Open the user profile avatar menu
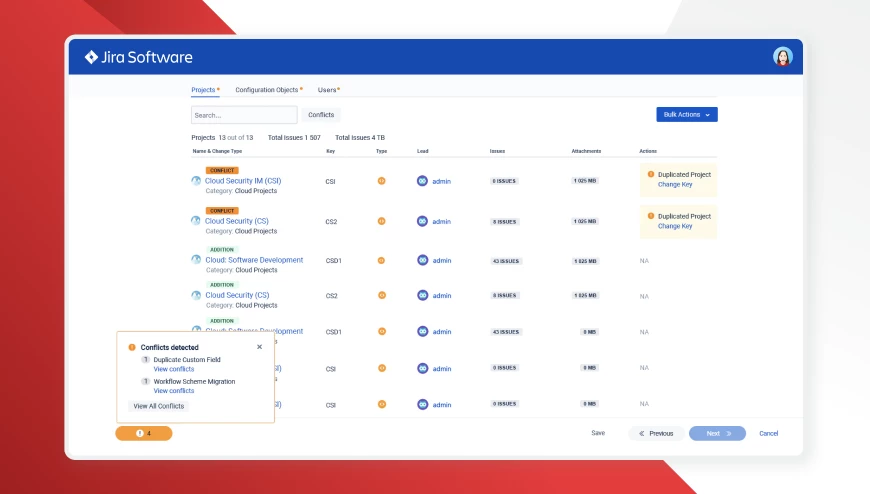The image size is (870, 494). 782,57
